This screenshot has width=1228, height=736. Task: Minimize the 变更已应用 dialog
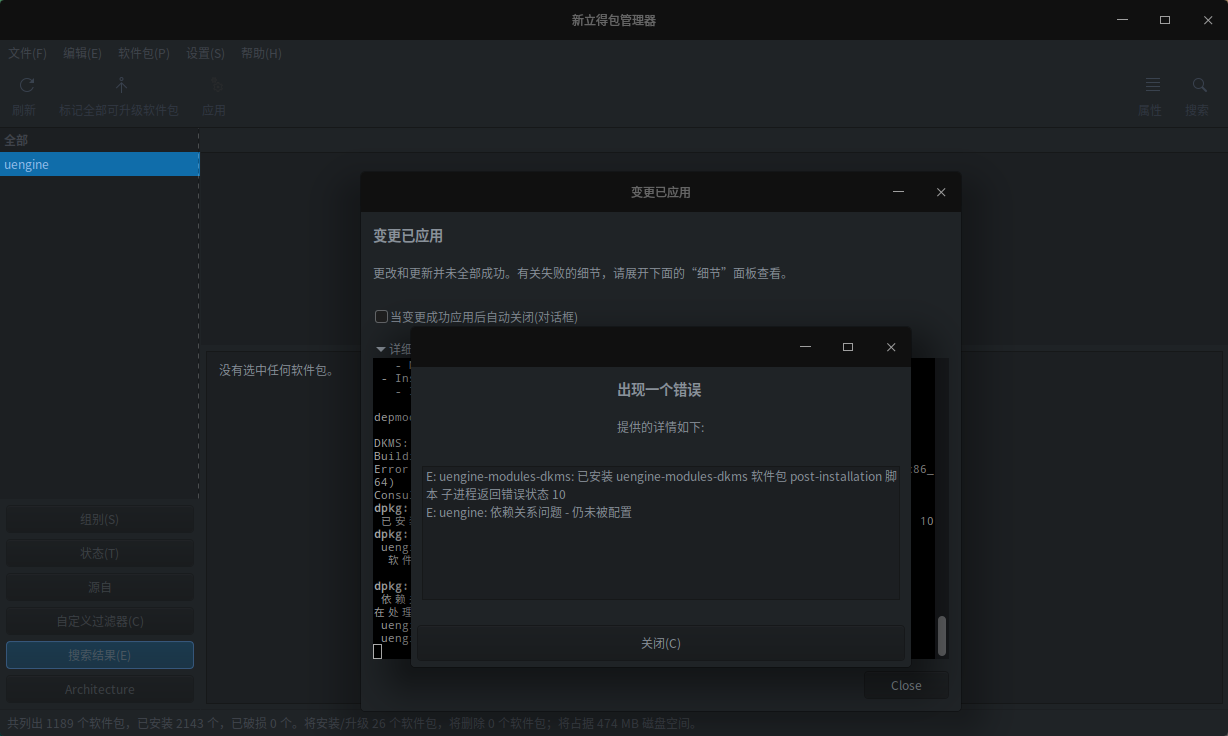point(899,192)
